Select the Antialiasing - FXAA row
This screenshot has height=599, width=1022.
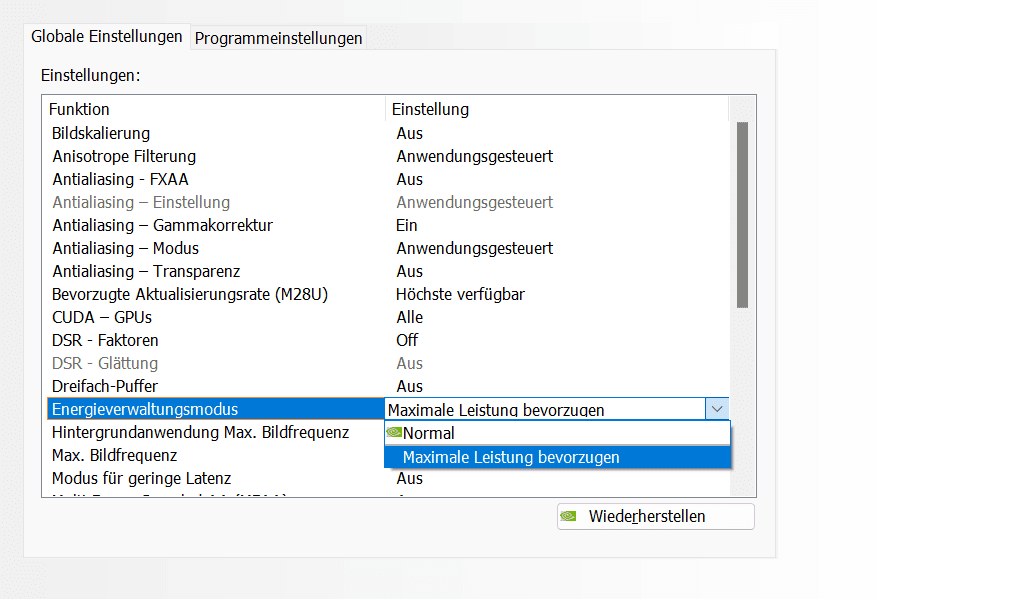pos(387,179)
